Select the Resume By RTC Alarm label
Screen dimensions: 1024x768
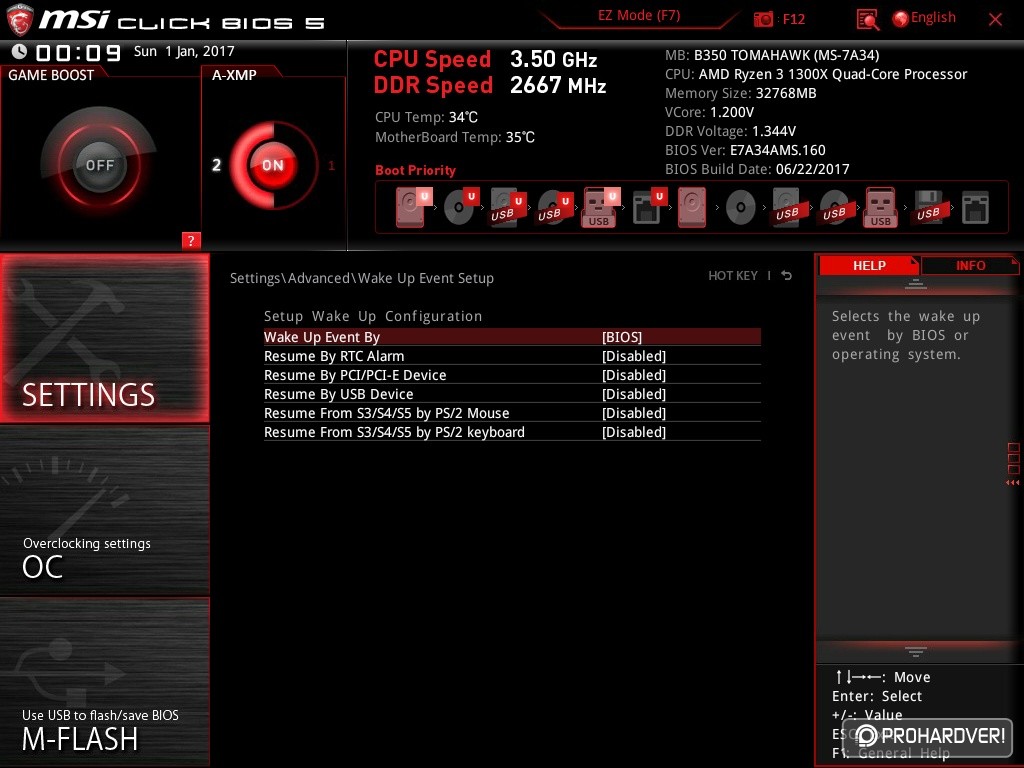click(x=334, y=356)
